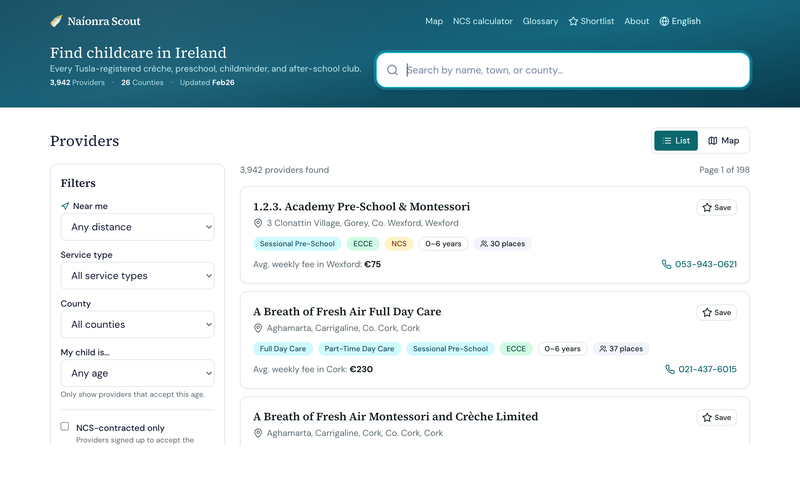Click the search magnifier icon
This screenshot has width=800, height=500.
click(x=392, y=70)
